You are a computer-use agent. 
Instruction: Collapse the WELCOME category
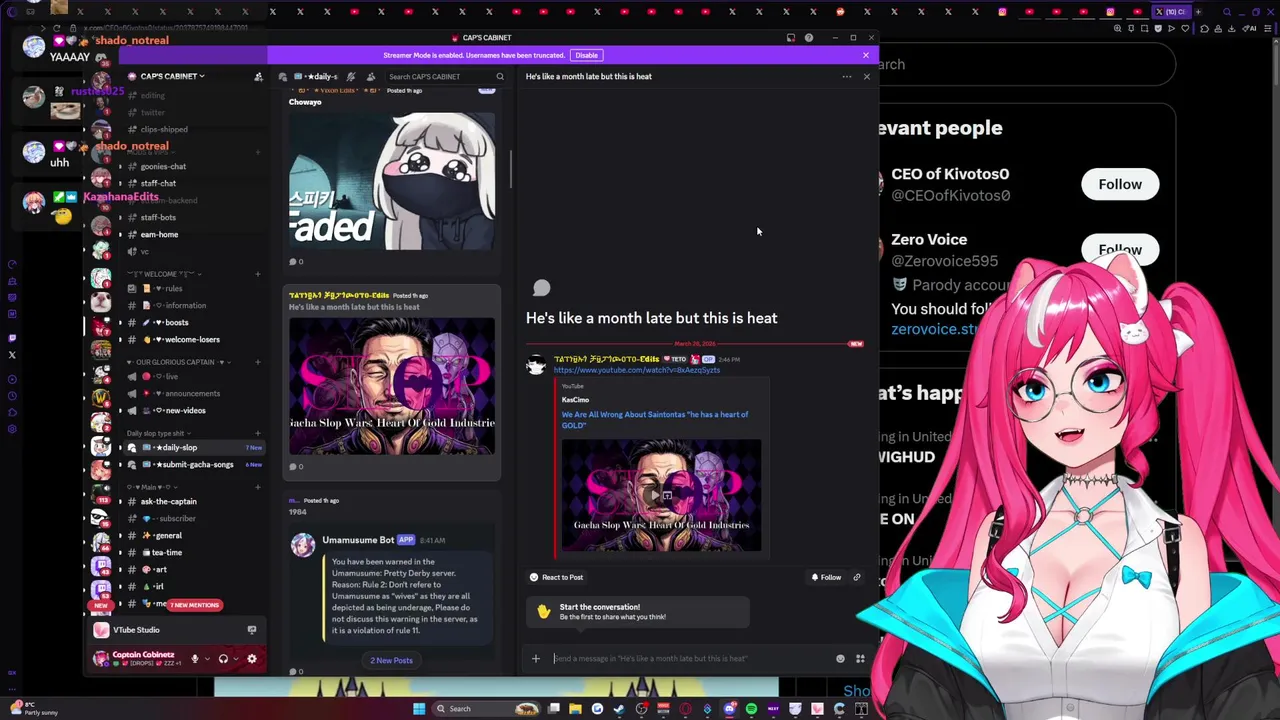coord(164,273)
